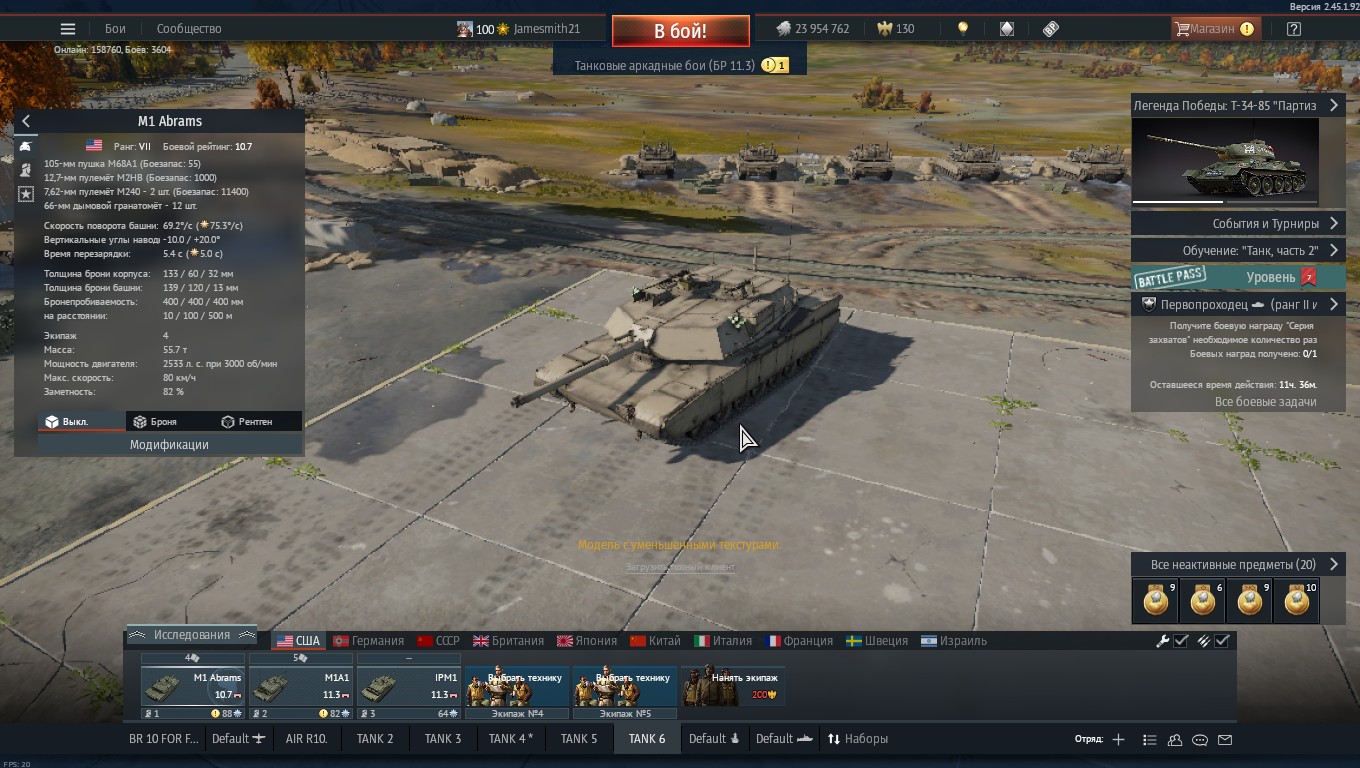Screen dimensions: 1360x768
Task: Open the friends contacts icon
Action: click(1175, 740)
